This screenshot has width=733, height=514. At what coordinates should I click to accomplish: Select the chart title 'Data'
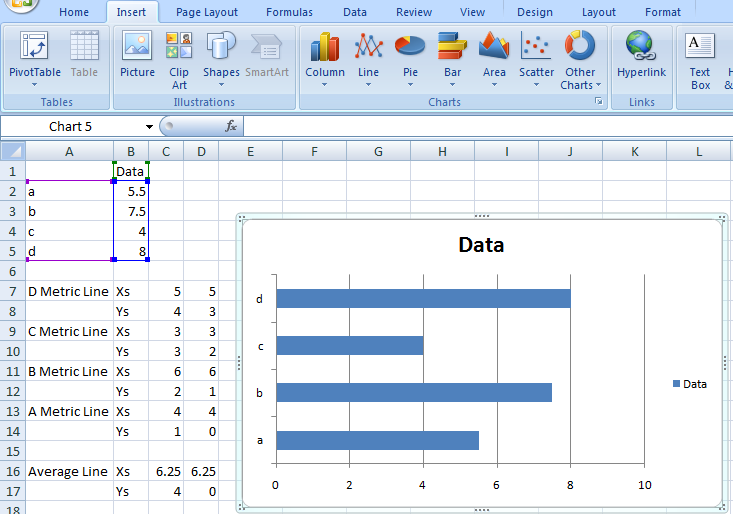coord(481,245)
